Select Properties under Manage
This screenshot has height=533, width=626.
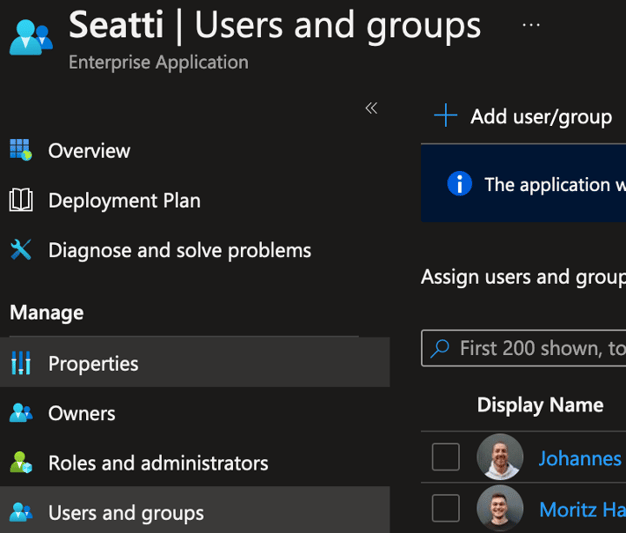[x=195, y=363]
